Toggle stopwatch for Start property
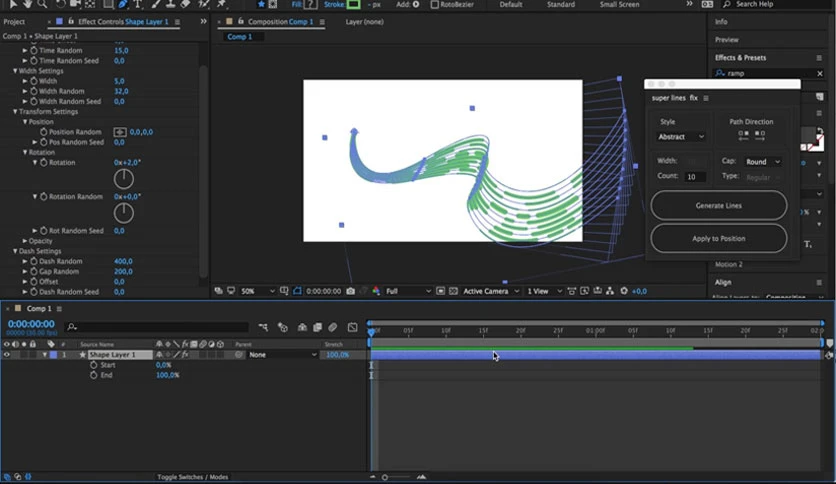This screenshot has height=484, width=836. pyautogui.click(x=94, y=365)
